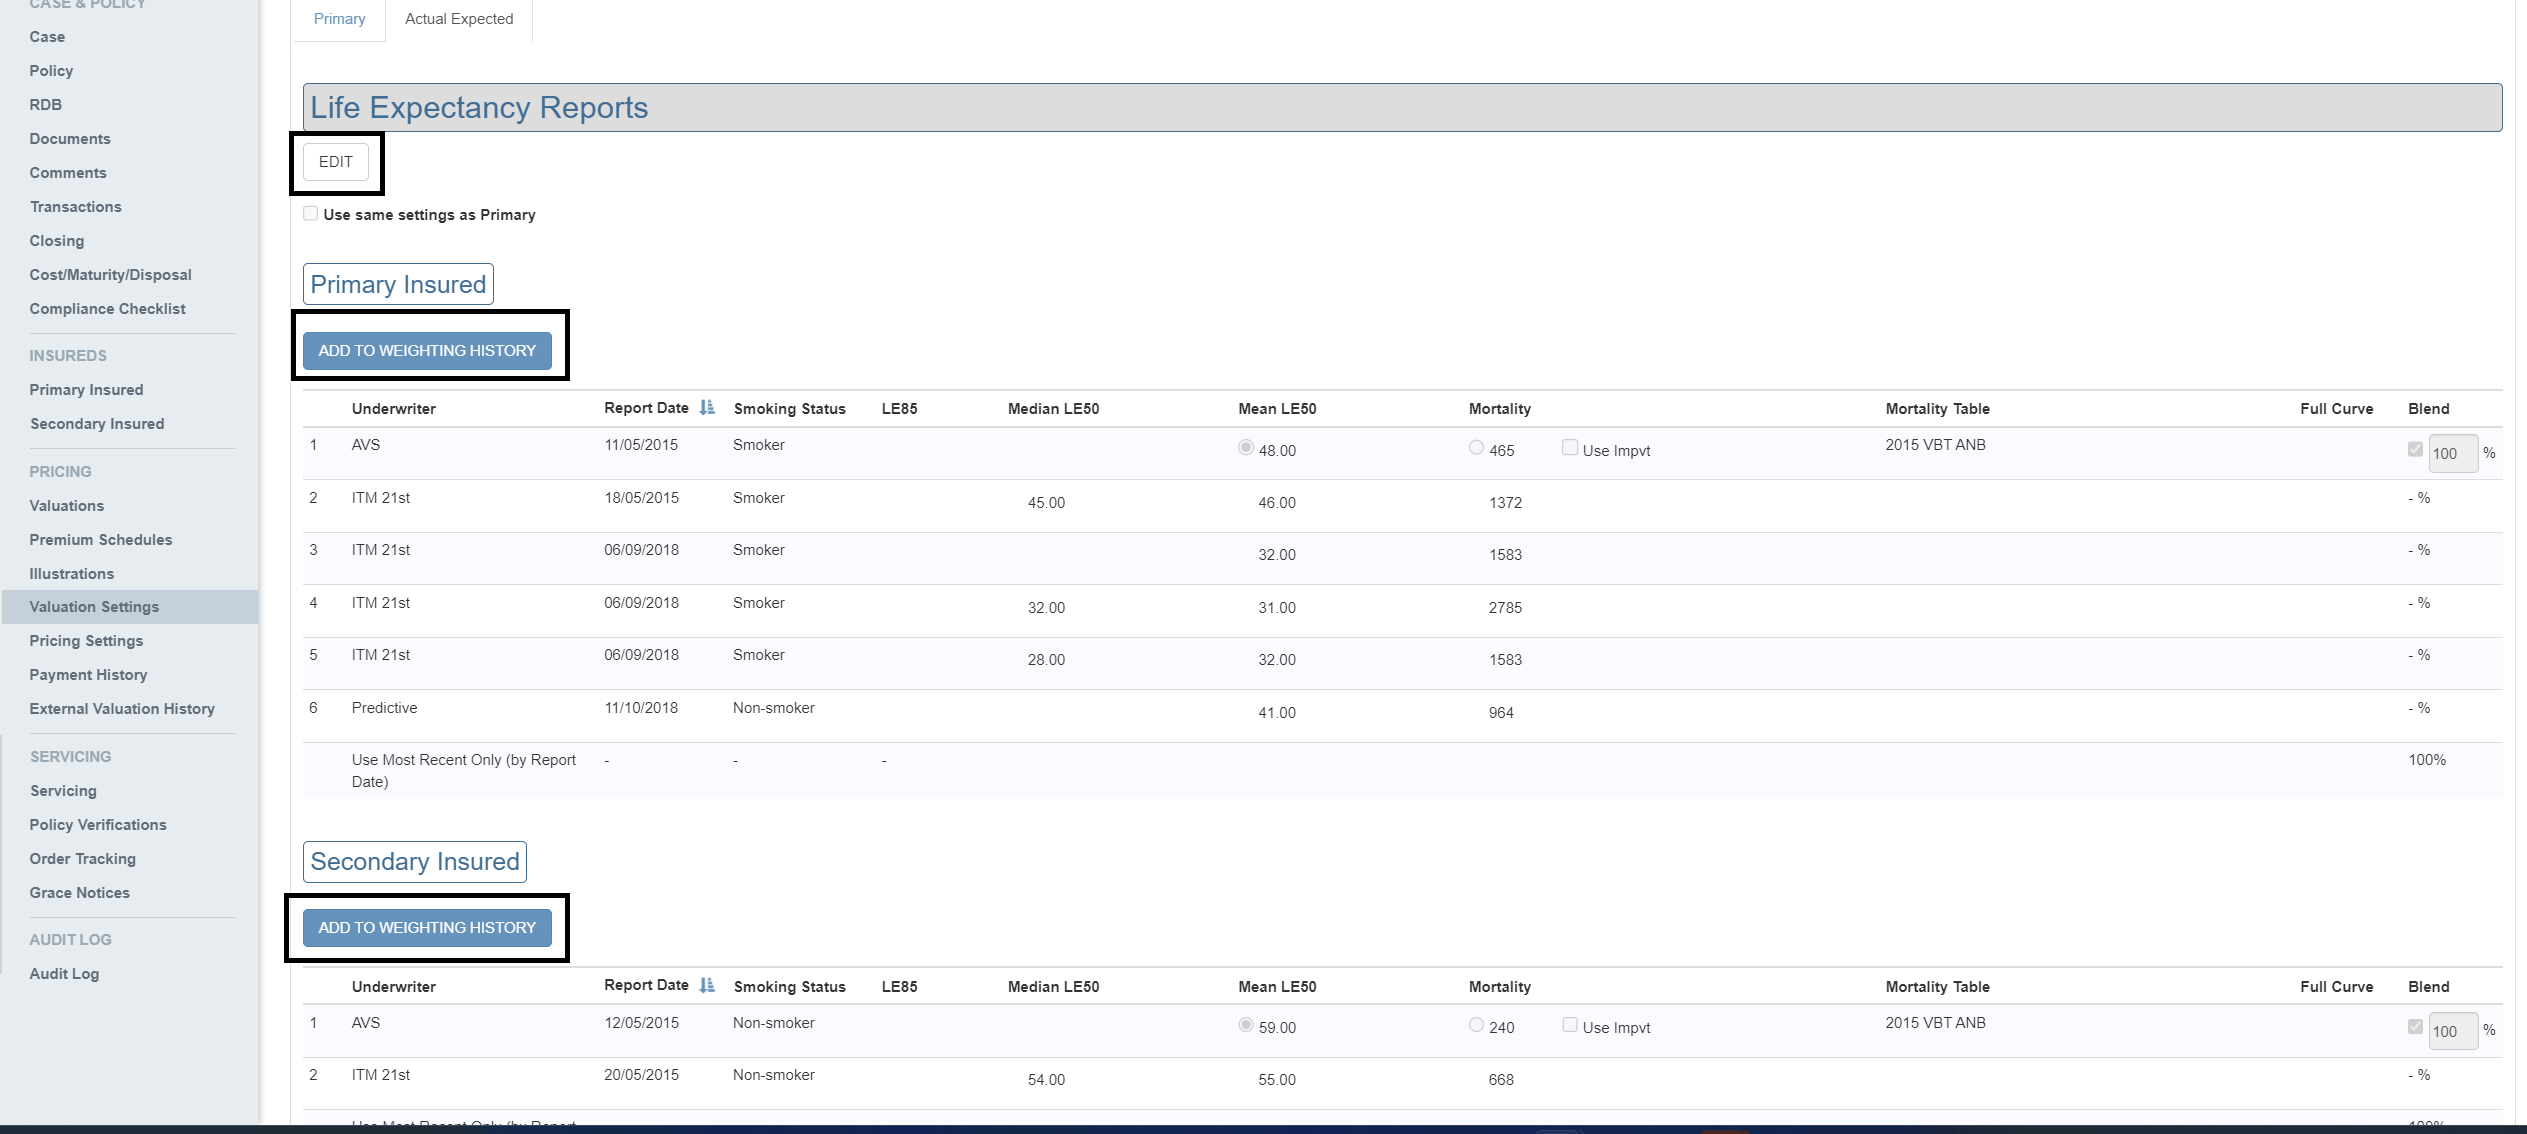Switch to the Primary tab

[x=339, y=19]
